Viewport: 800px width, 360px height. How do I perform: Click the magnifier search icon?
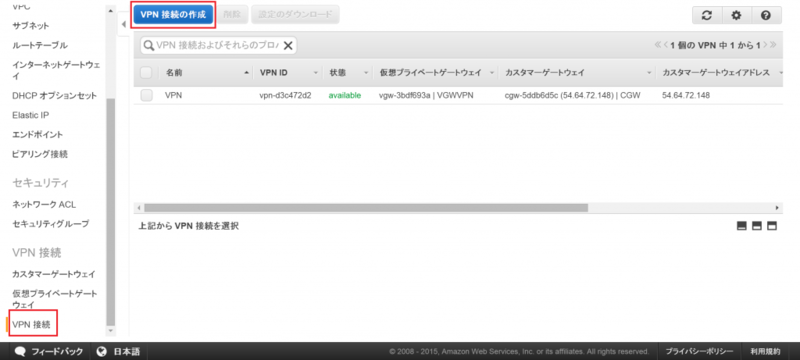coord(148,45)
